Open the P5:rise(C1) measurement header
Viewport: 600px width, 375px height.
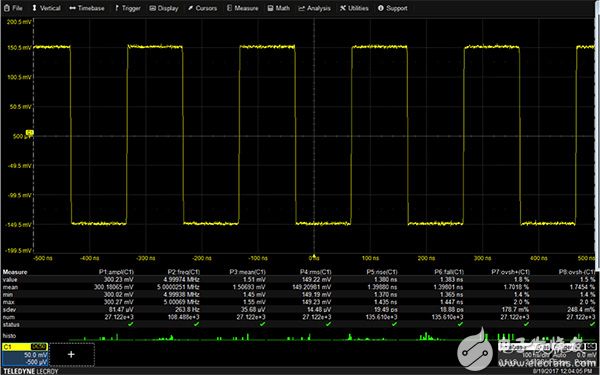382,272
